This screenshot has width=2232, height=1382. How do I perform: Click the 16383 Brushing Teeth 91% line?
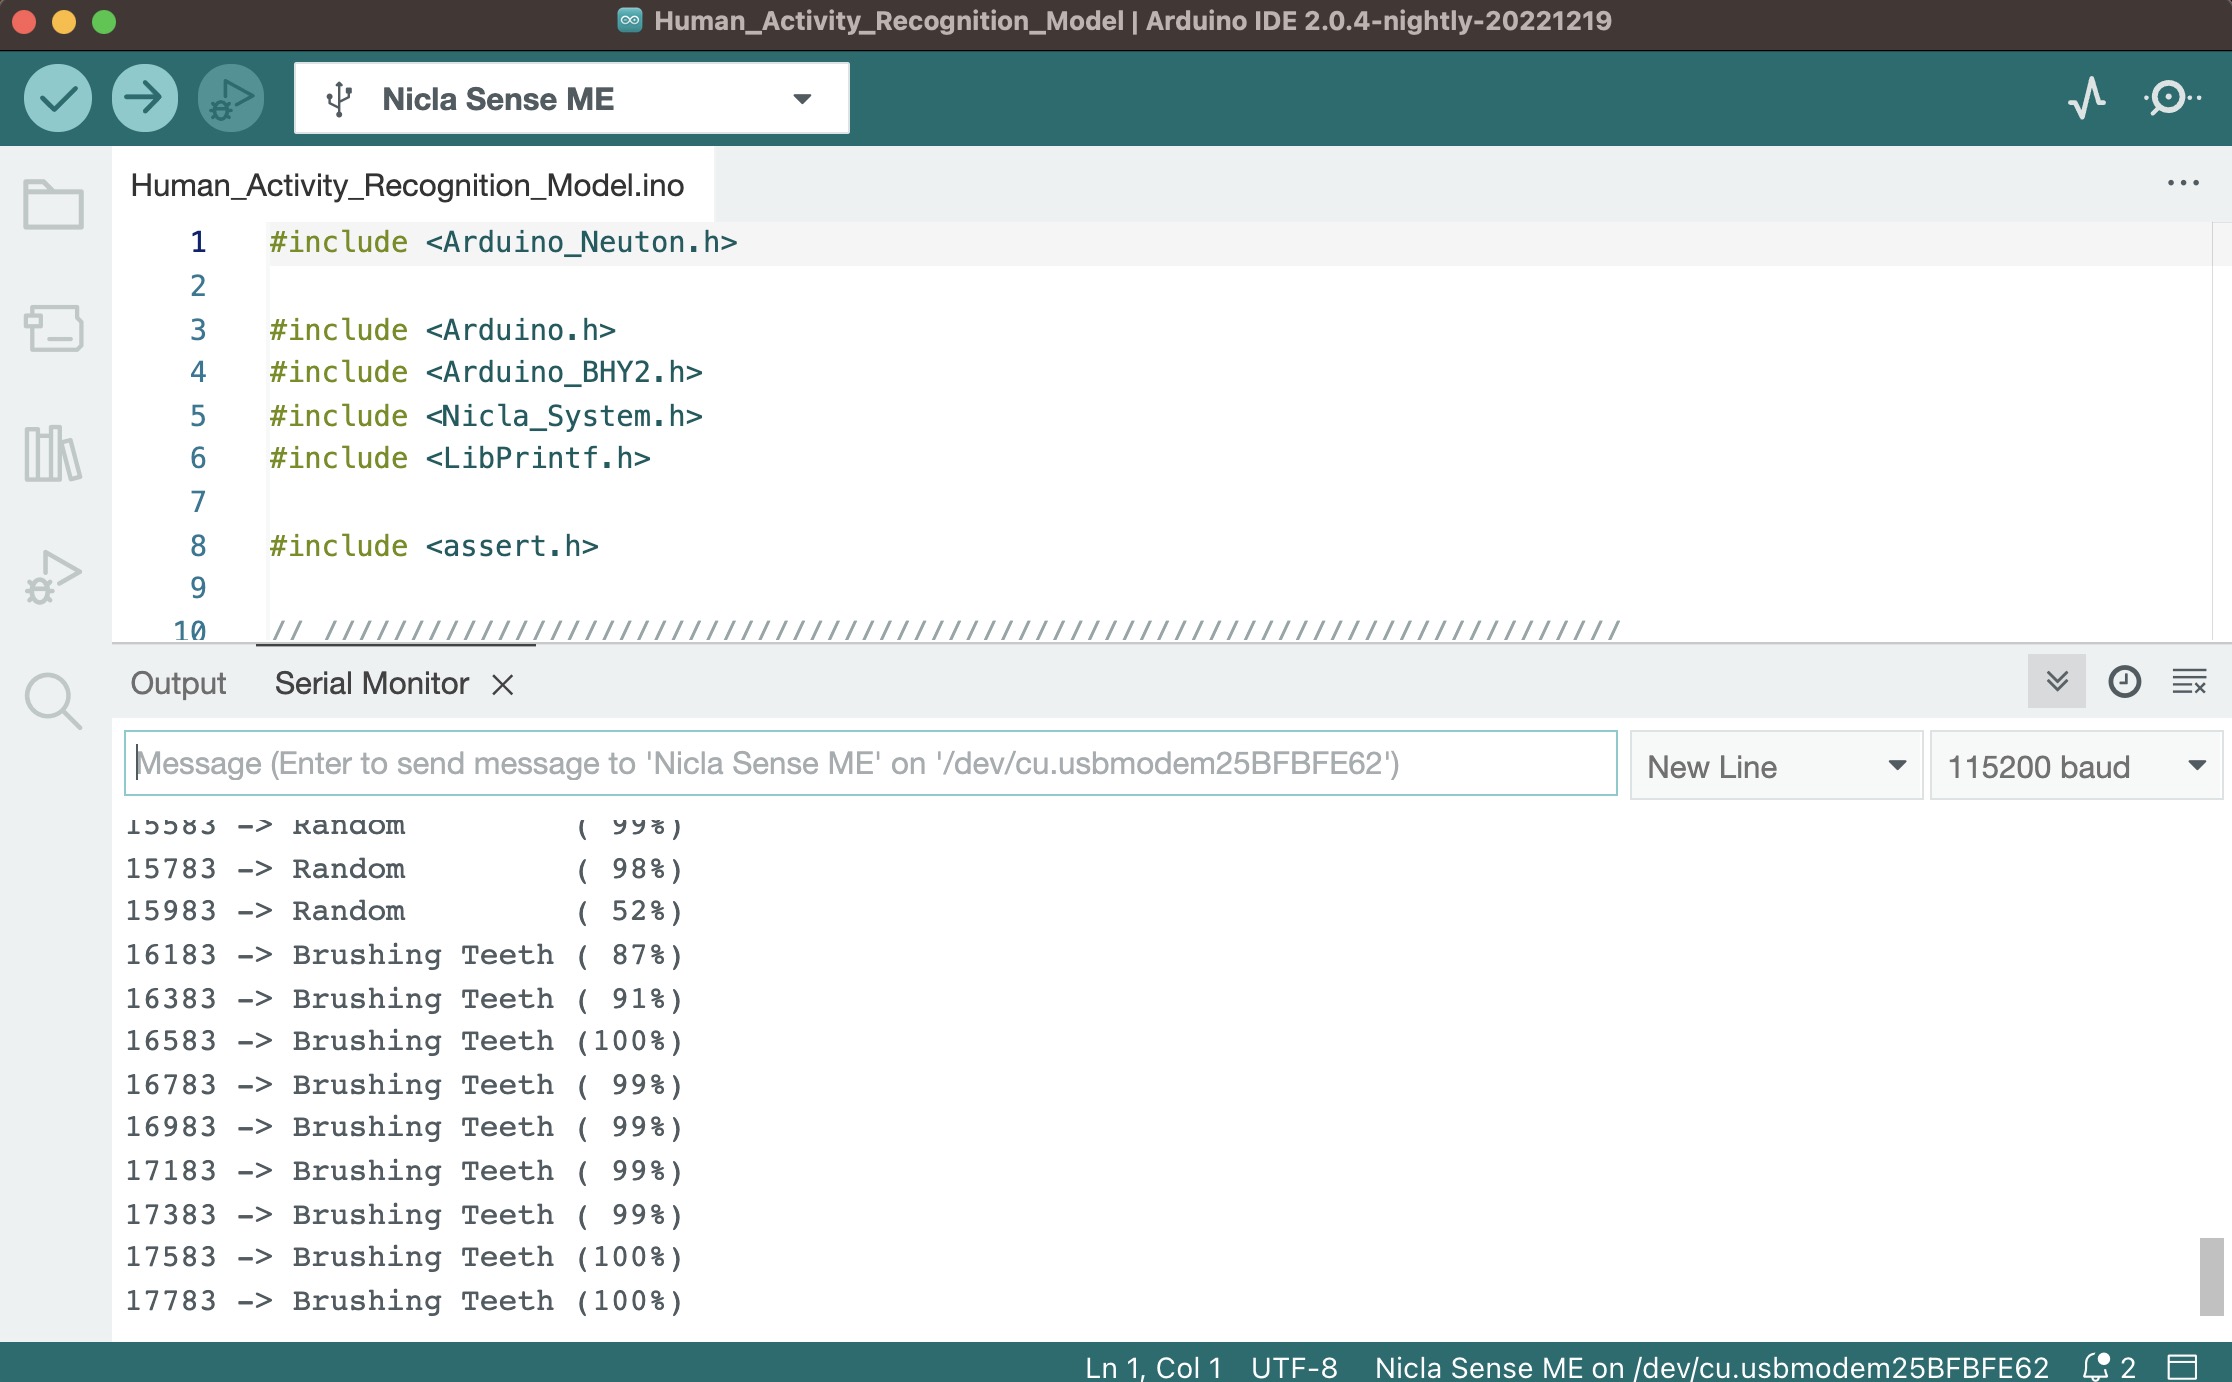click(404, 998)
